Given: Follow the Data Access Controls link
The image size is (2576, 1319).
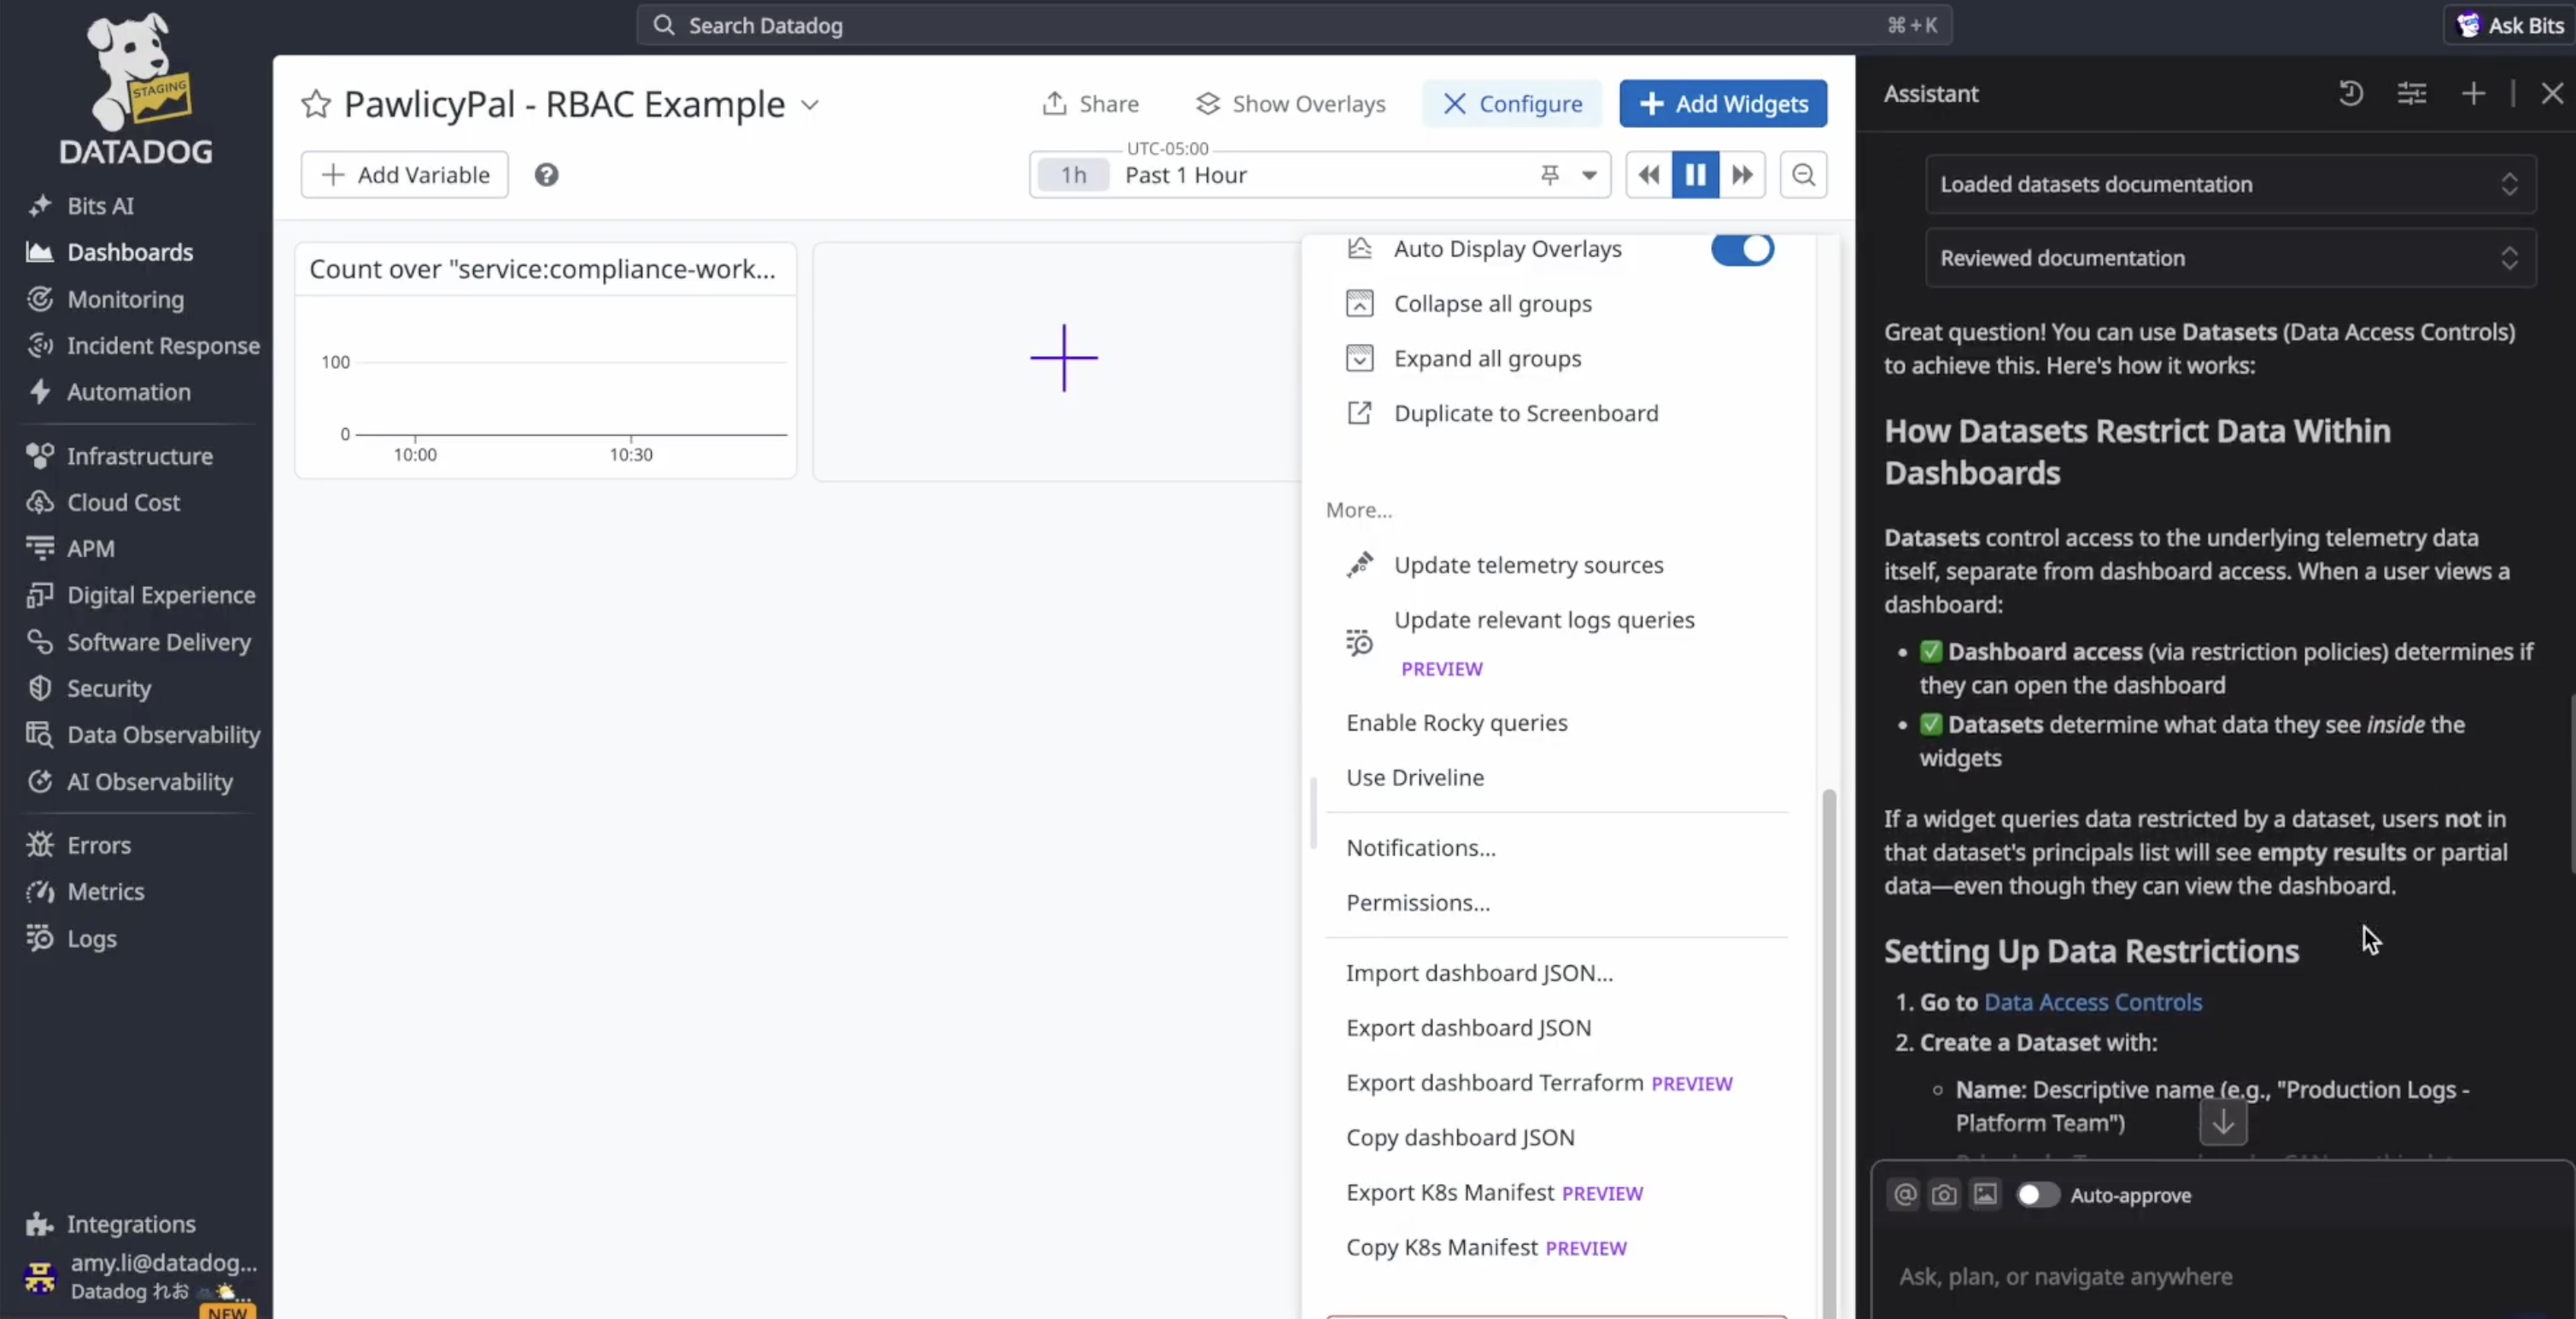Looking at the screenshot, I should pos(2092,1002).
